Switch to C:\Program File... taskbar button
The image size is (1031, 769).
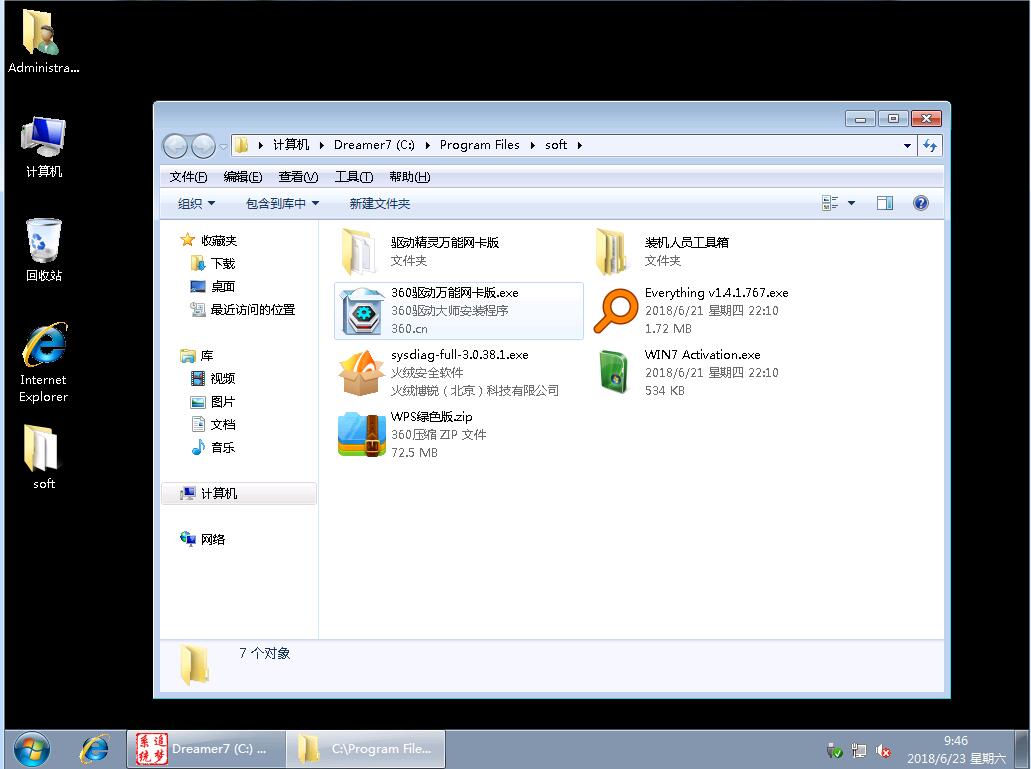366,749
